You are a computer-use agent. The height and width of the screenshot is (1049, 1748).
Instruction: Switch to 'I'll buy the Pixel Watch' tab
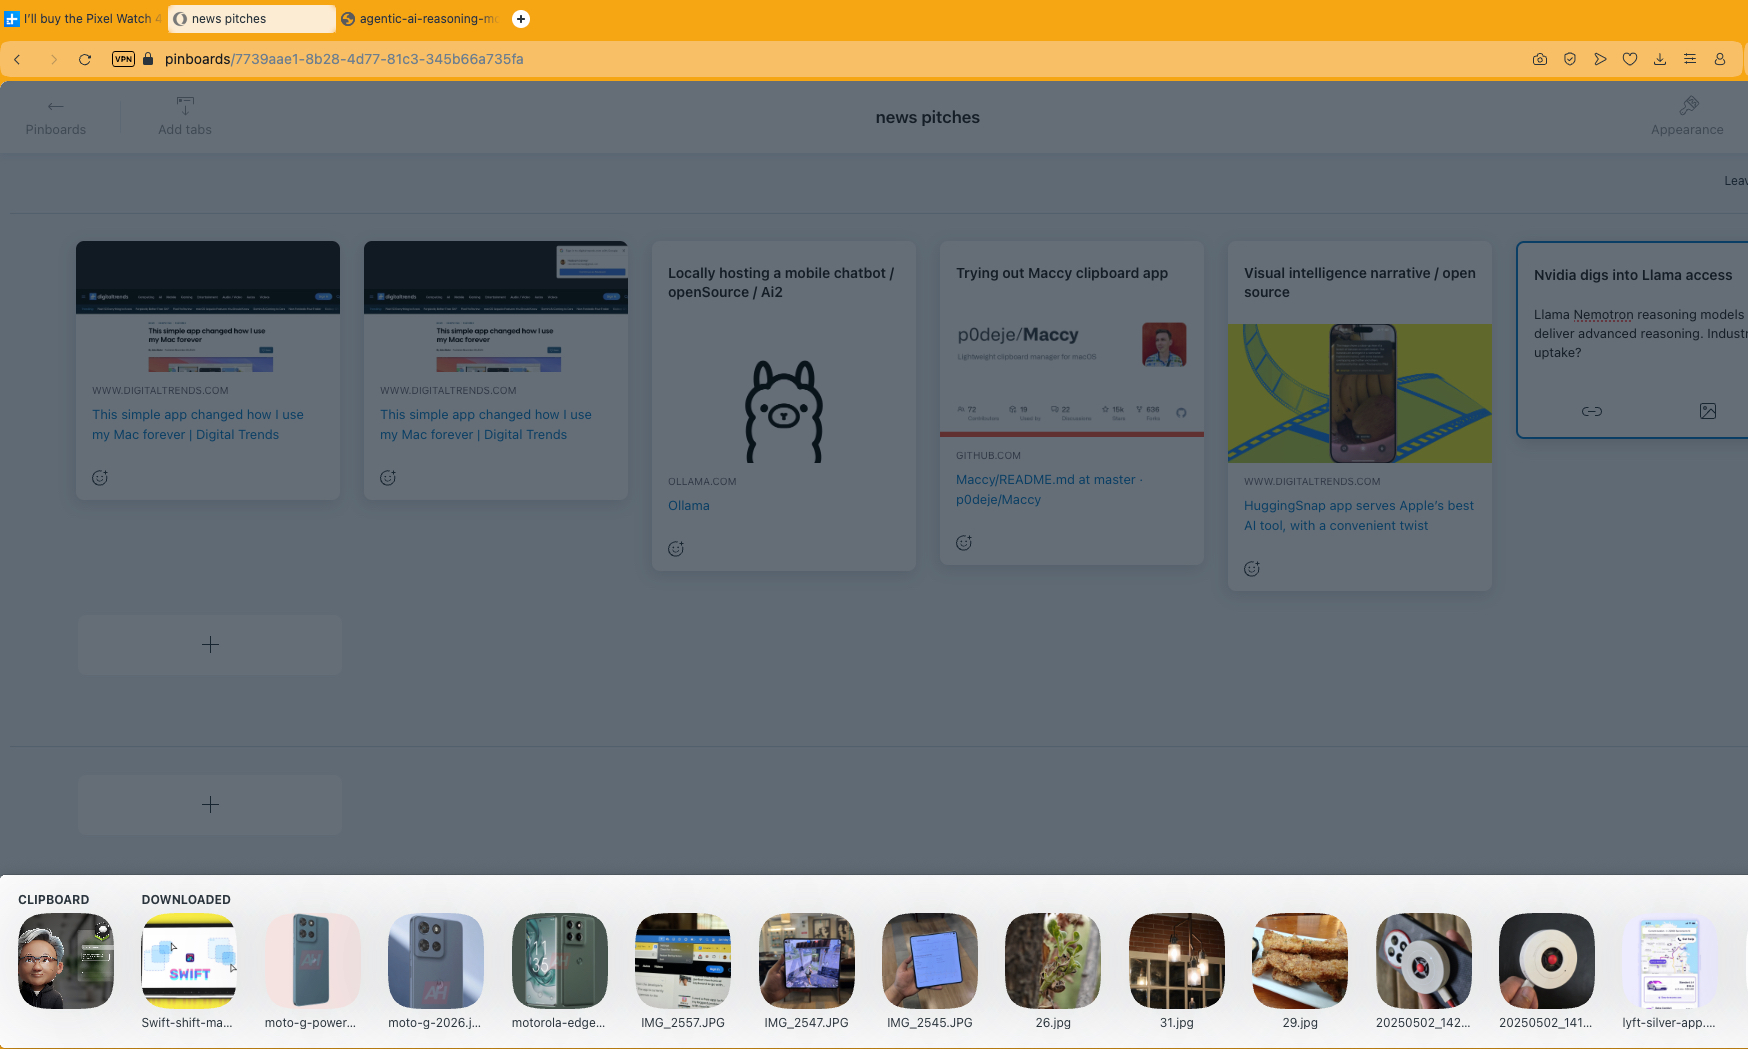tap(85, 19)
